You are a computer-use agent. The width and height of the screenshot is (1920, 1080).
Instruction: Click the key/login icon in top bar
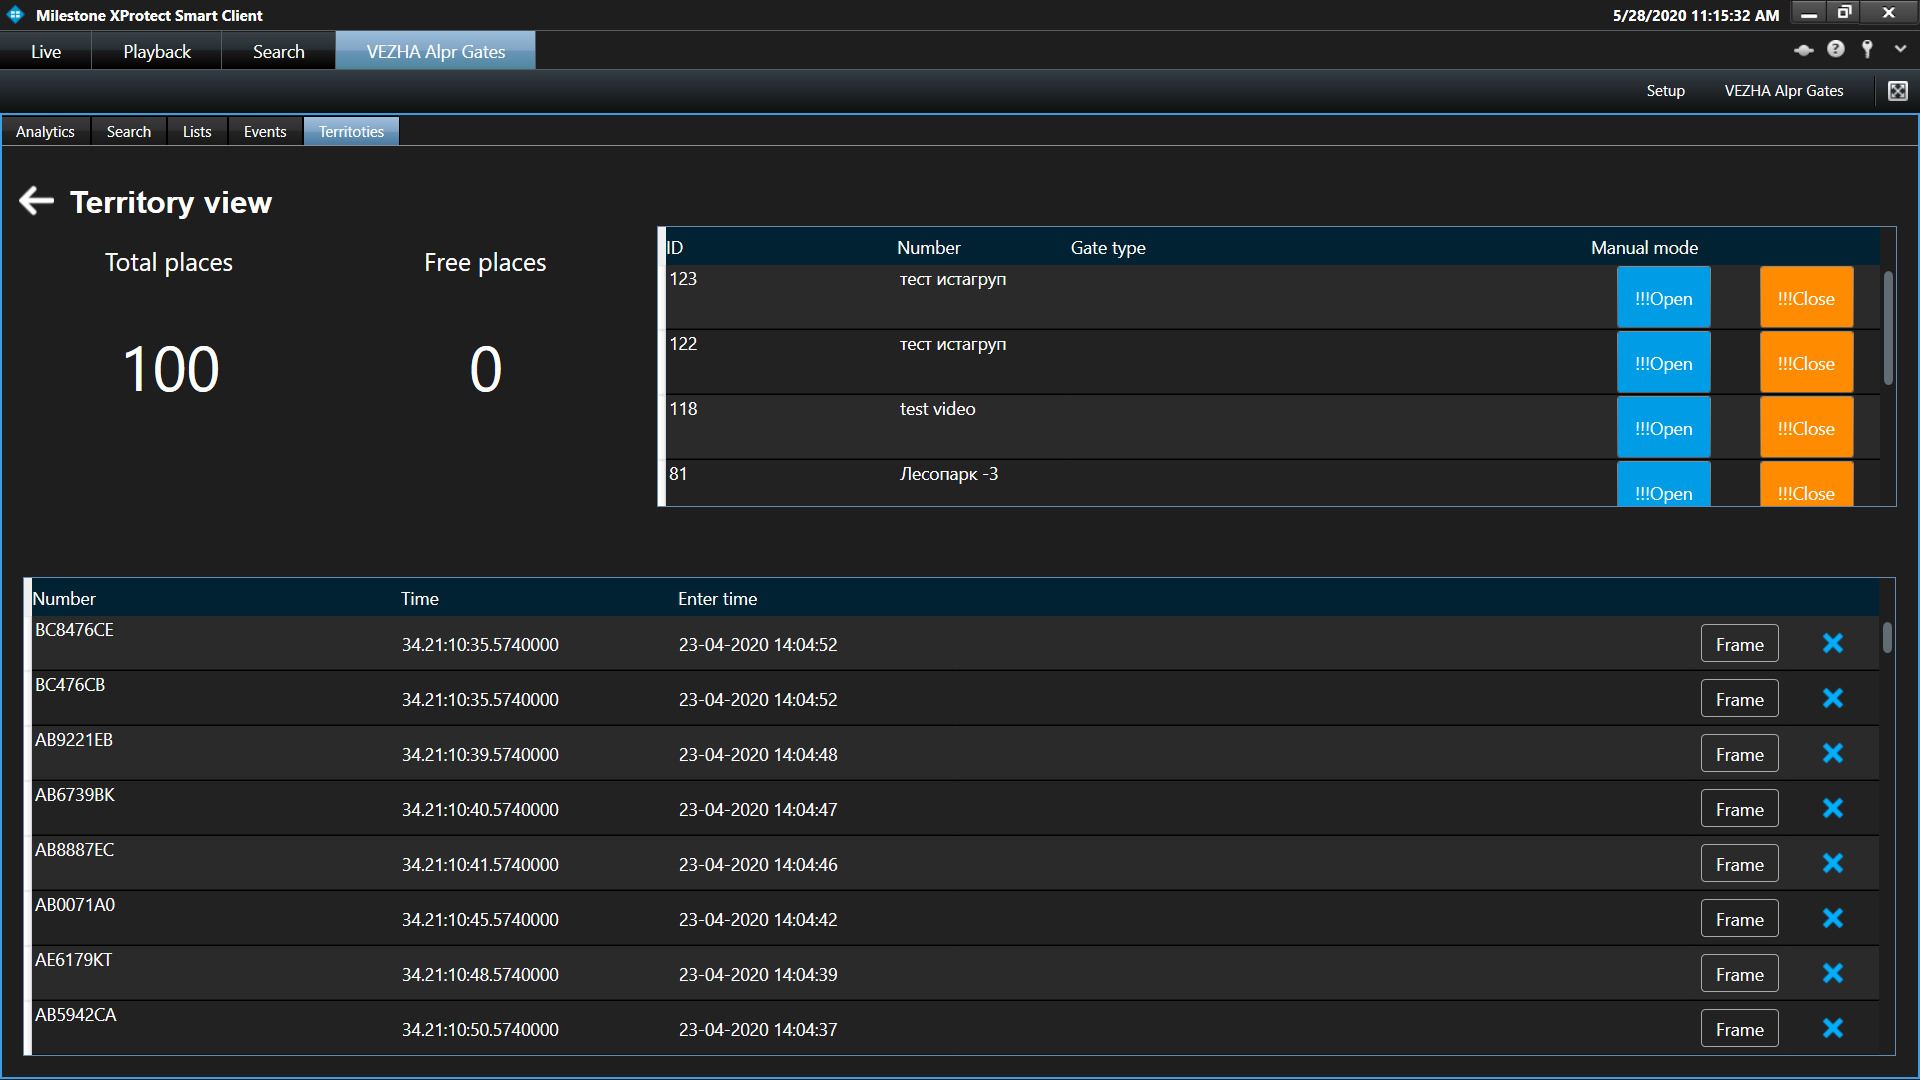click(1867, 49)
